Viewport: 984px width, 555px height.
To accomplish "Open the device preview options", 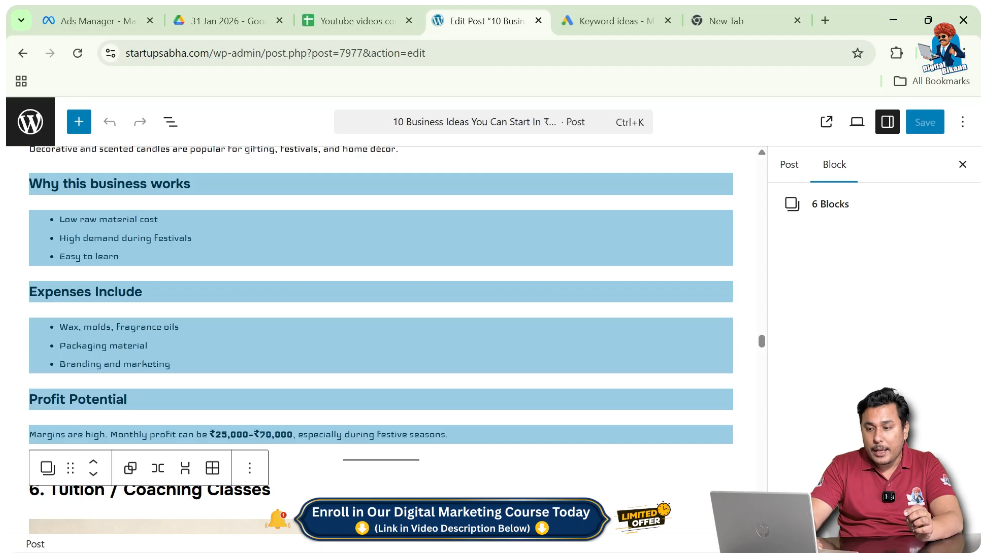I will coord(857,122).
